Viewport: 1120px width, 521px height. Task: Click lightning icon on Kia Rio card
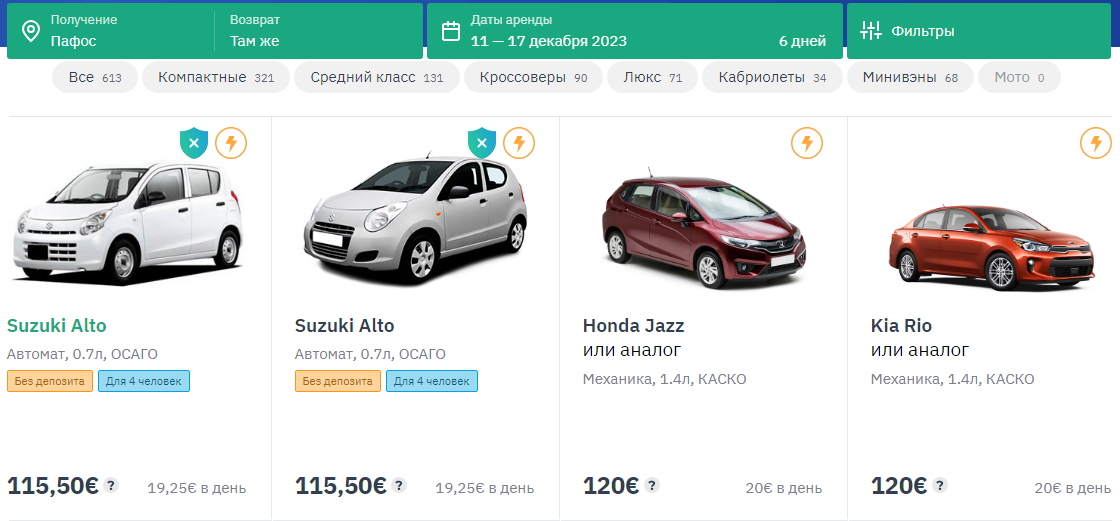[x=1095, y=143]
